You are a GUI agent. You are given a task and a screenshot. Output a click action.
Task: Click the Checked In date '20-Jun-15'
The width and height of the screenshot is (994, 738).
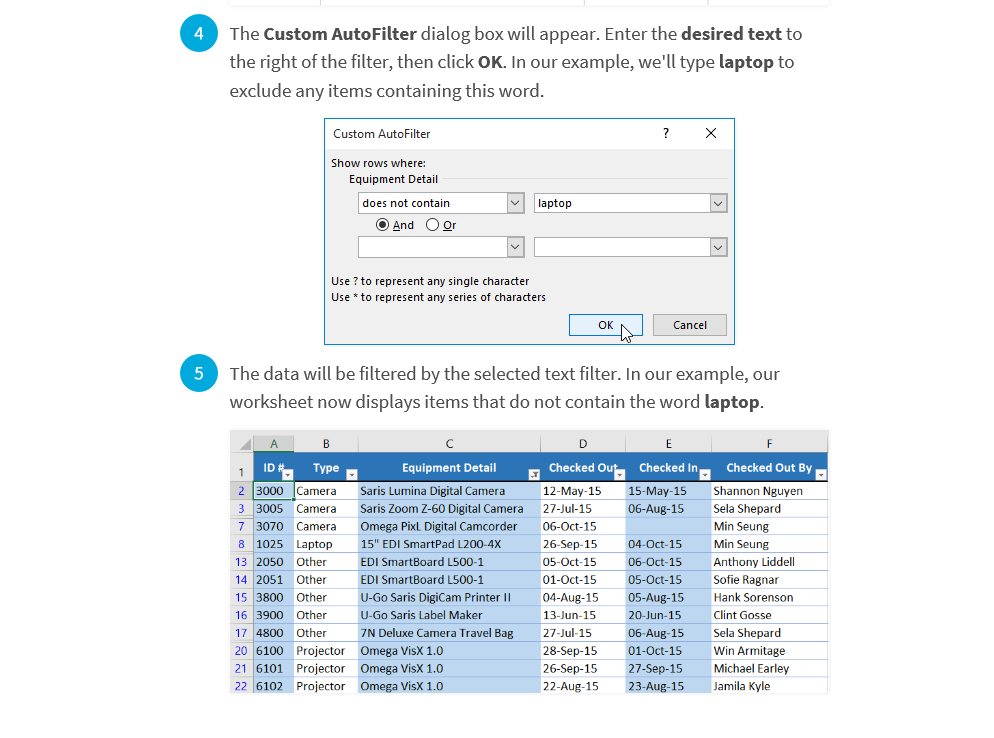pos(669,615)
